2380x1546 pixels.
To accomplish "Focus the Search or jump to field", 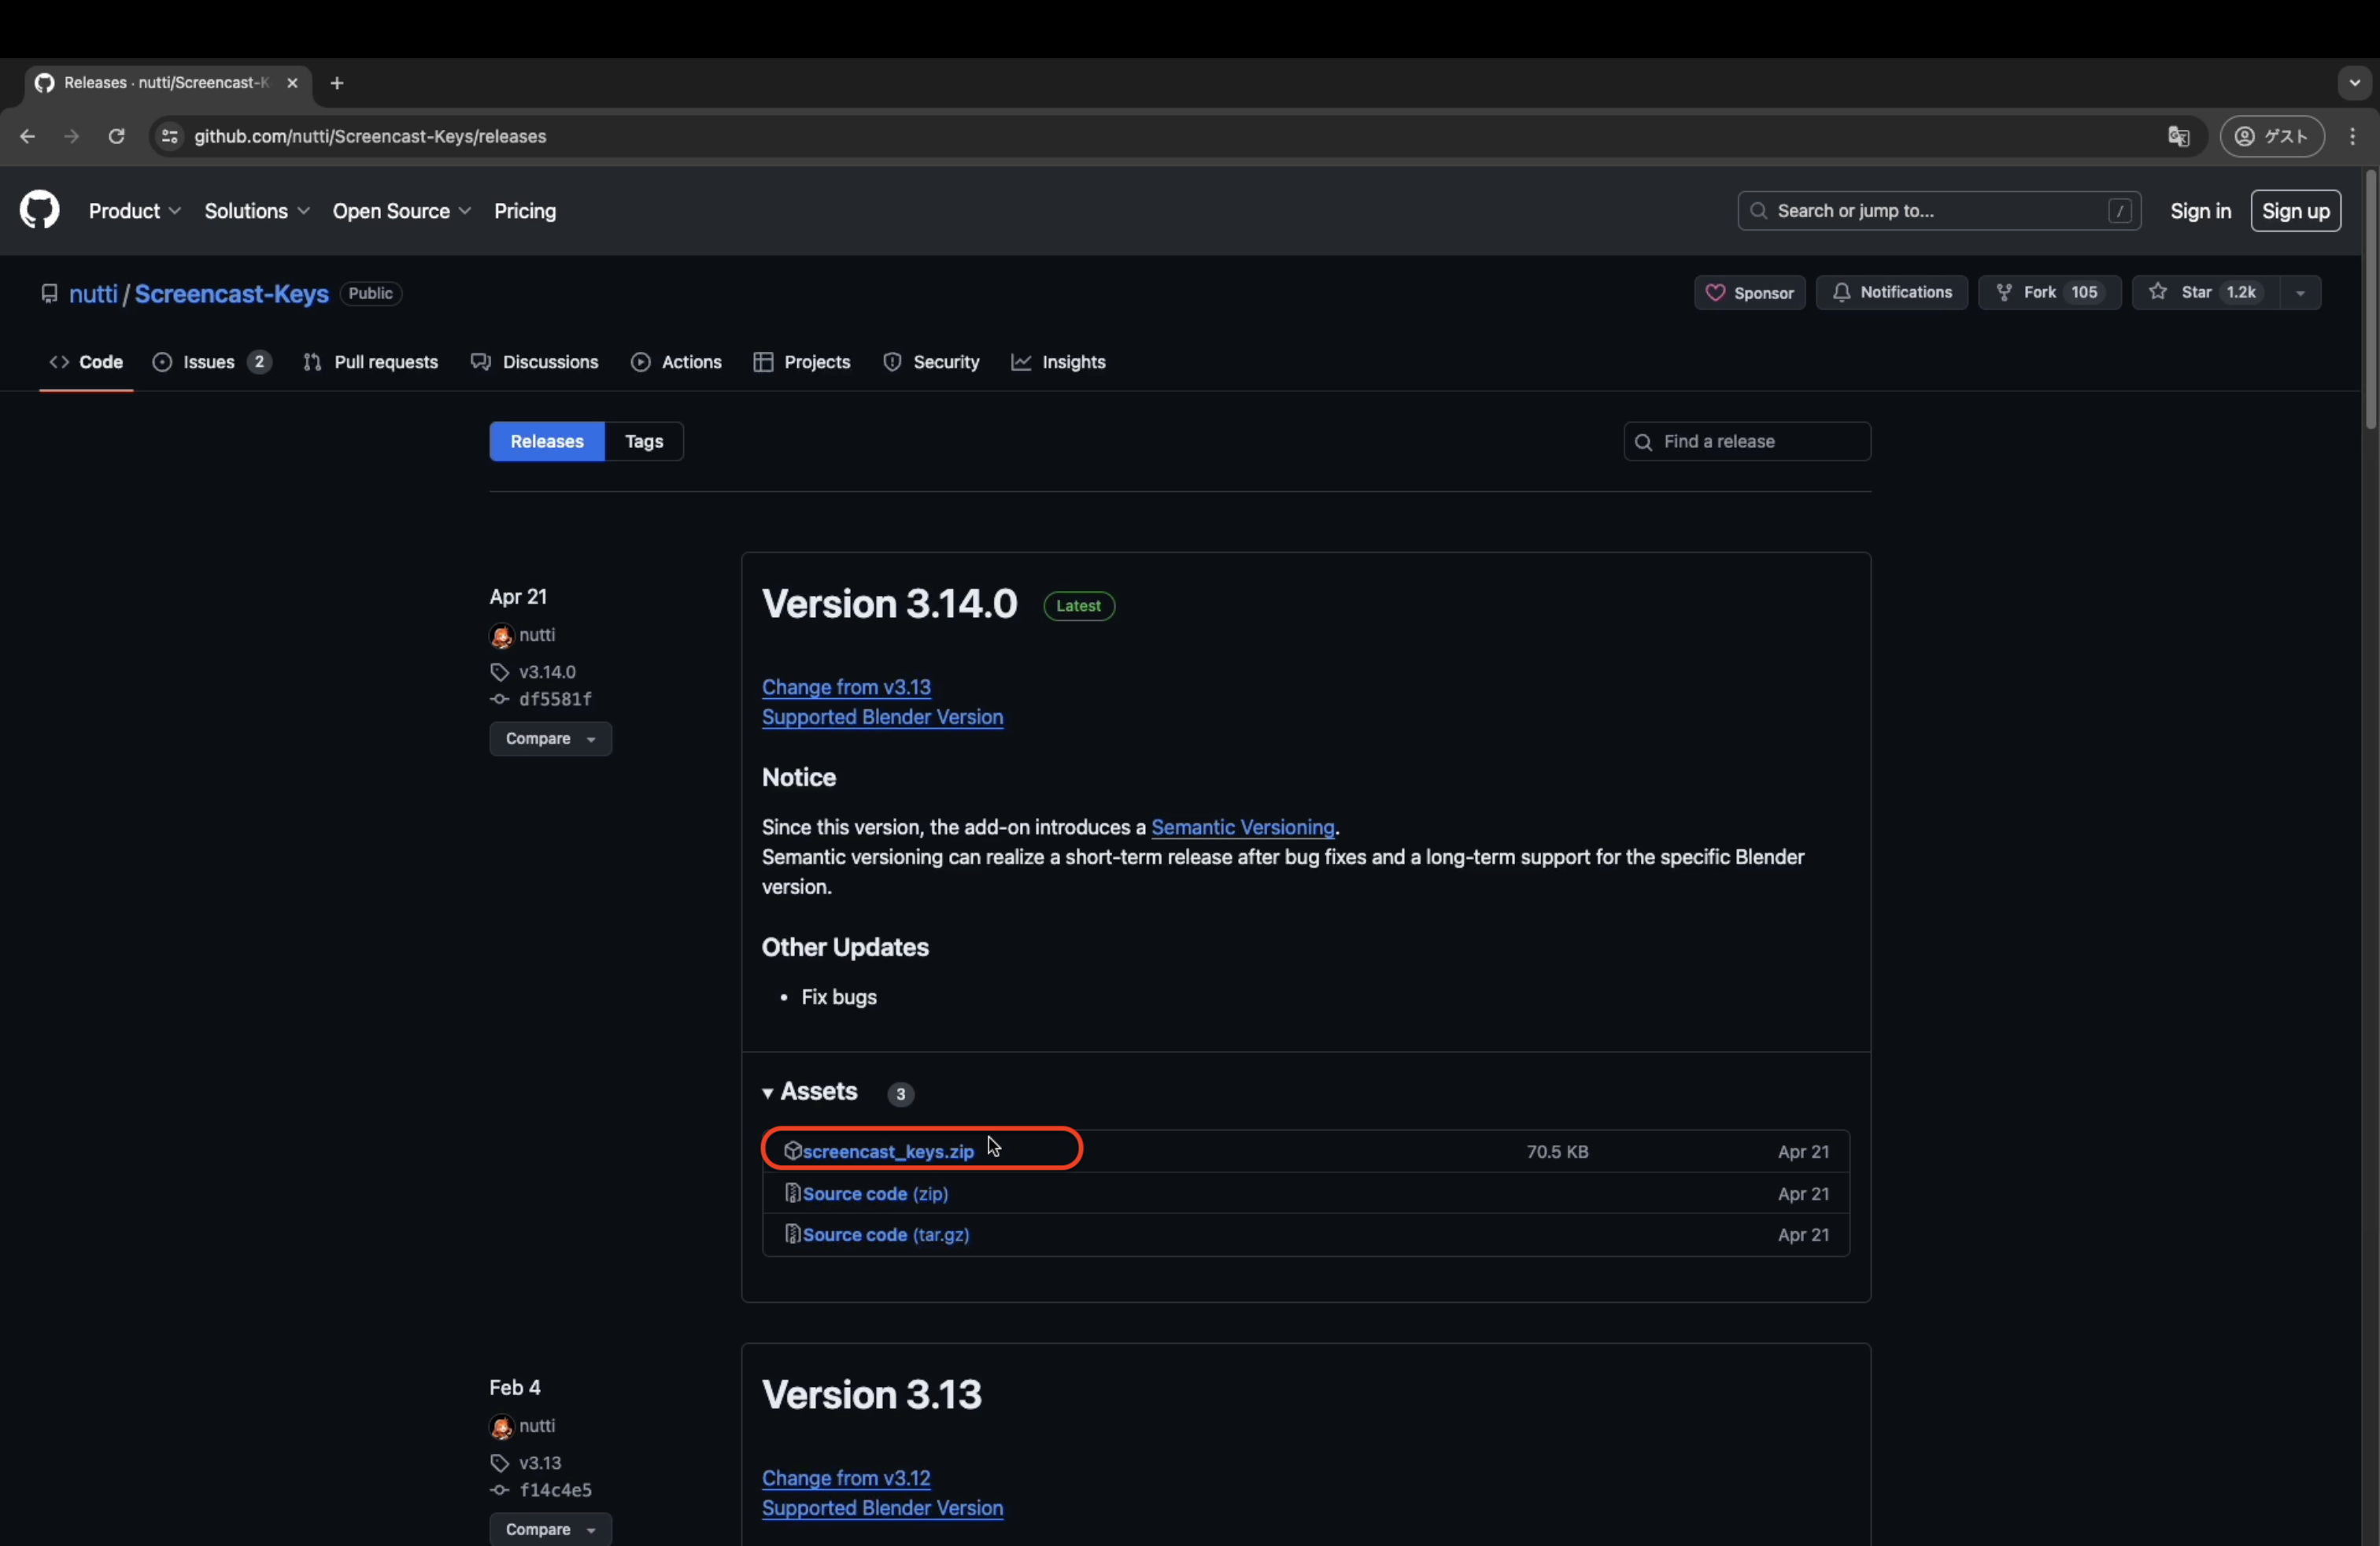I will (1938, 211).
